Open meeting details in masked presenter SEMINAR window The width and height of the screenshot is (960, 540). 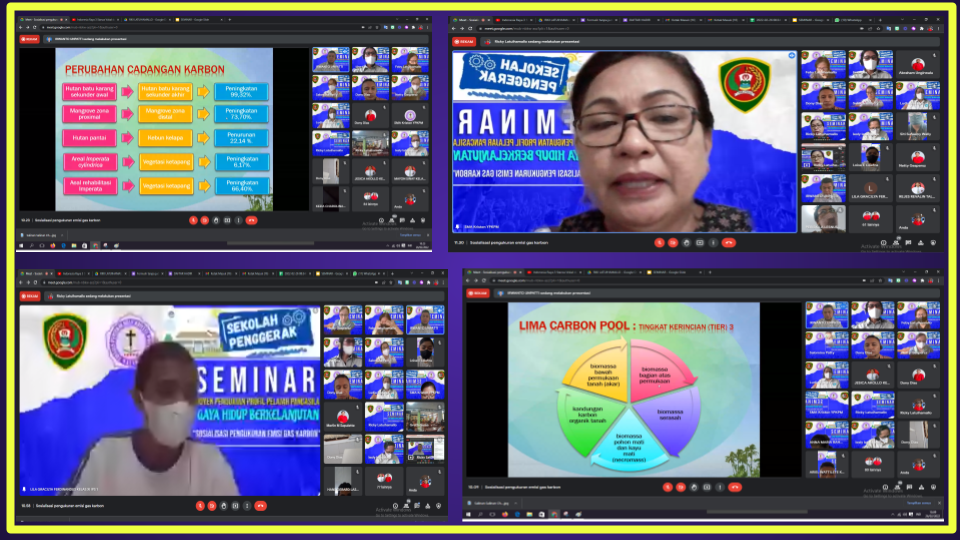[396, 506]
